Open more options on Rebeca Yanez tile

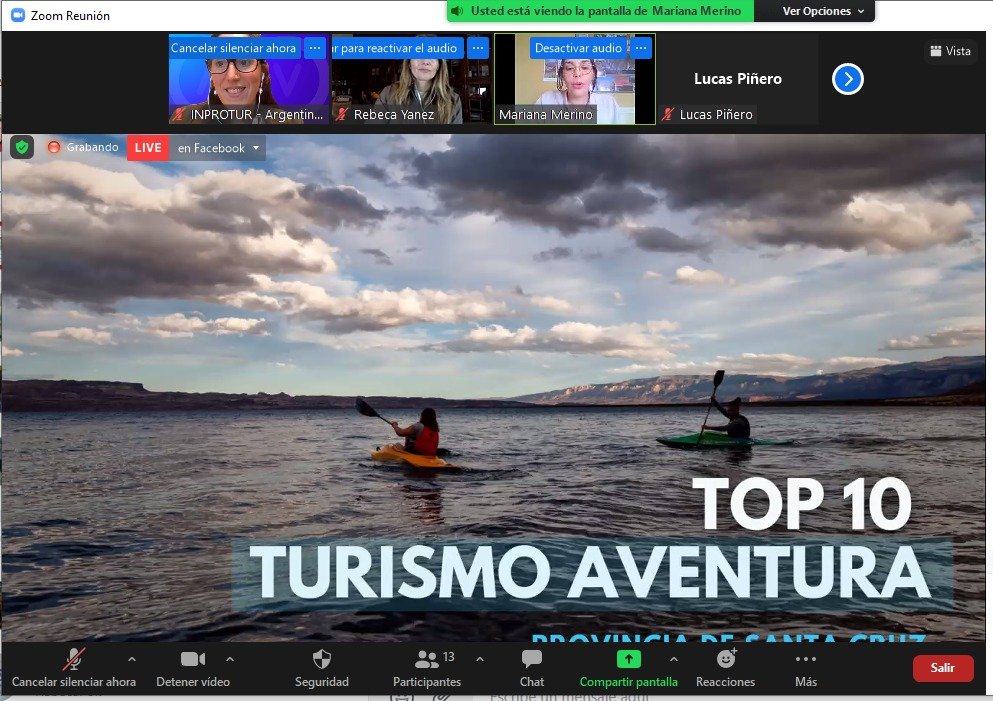tap(478, 48)
